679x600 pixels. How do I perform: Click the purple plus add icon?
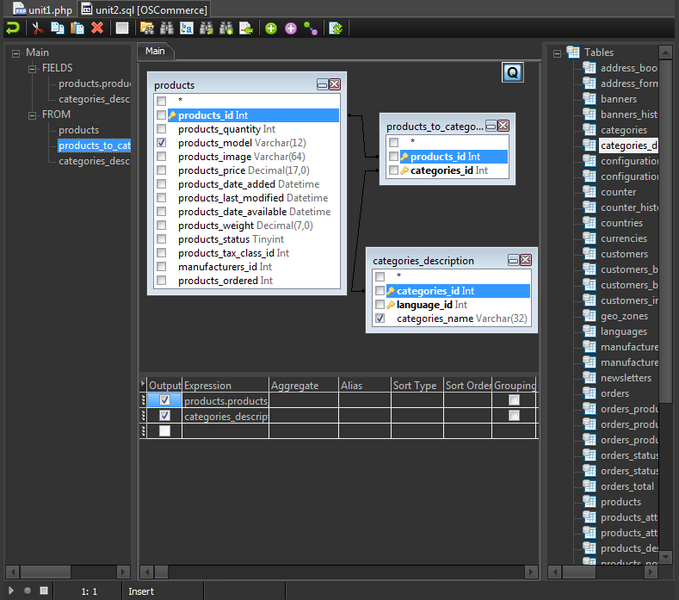click(x=291, y=29)
